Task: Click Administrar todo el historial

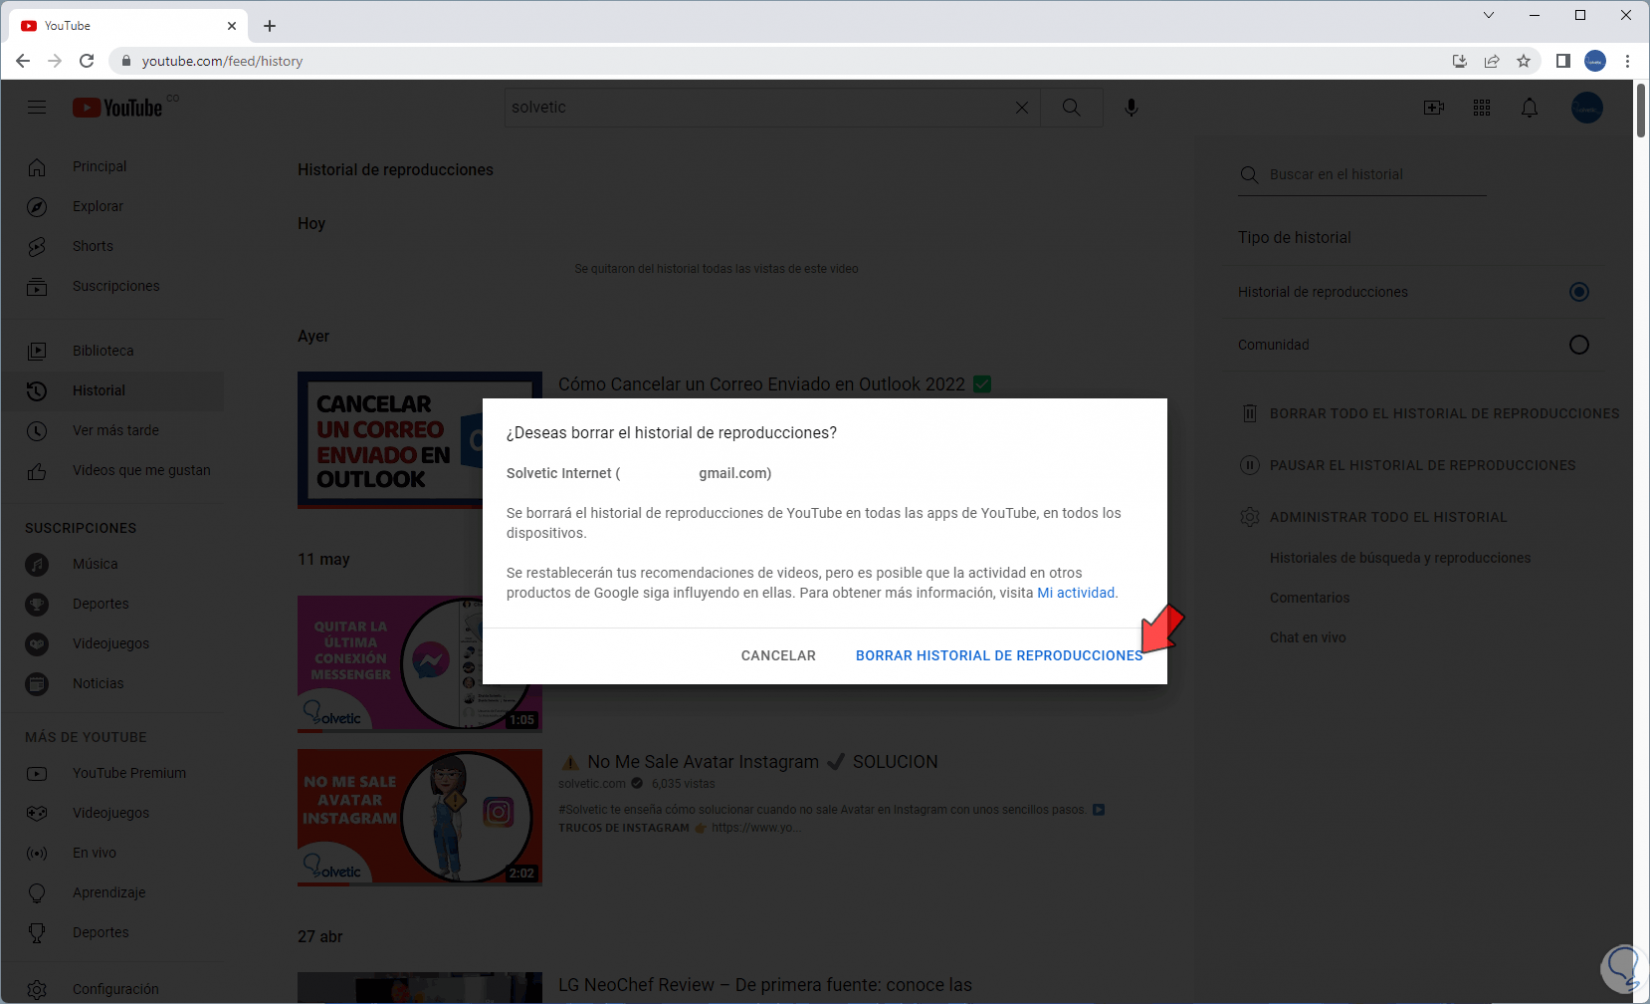Action: click(x=1374, y=517)
